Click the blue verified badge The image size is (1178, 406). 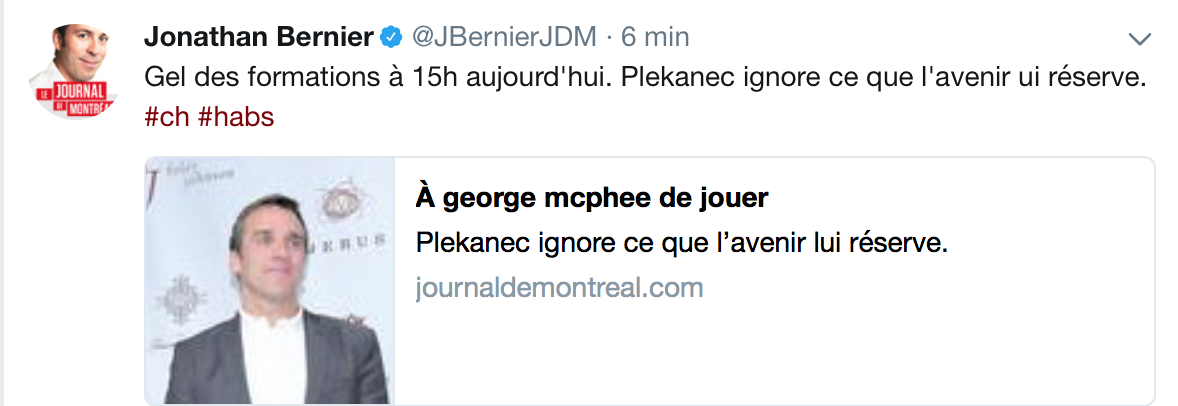click(390, 38)
